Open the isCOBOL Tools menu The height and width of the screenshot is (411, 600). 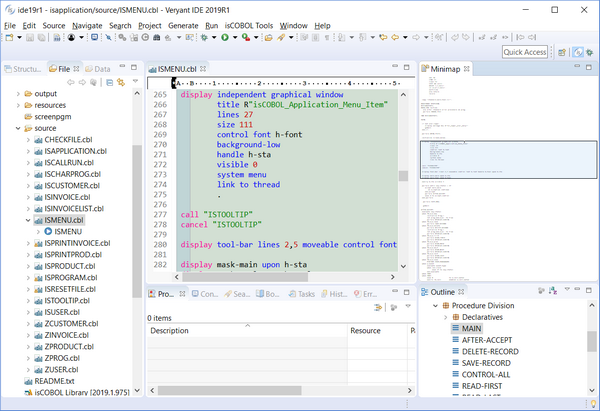[248, 24]
